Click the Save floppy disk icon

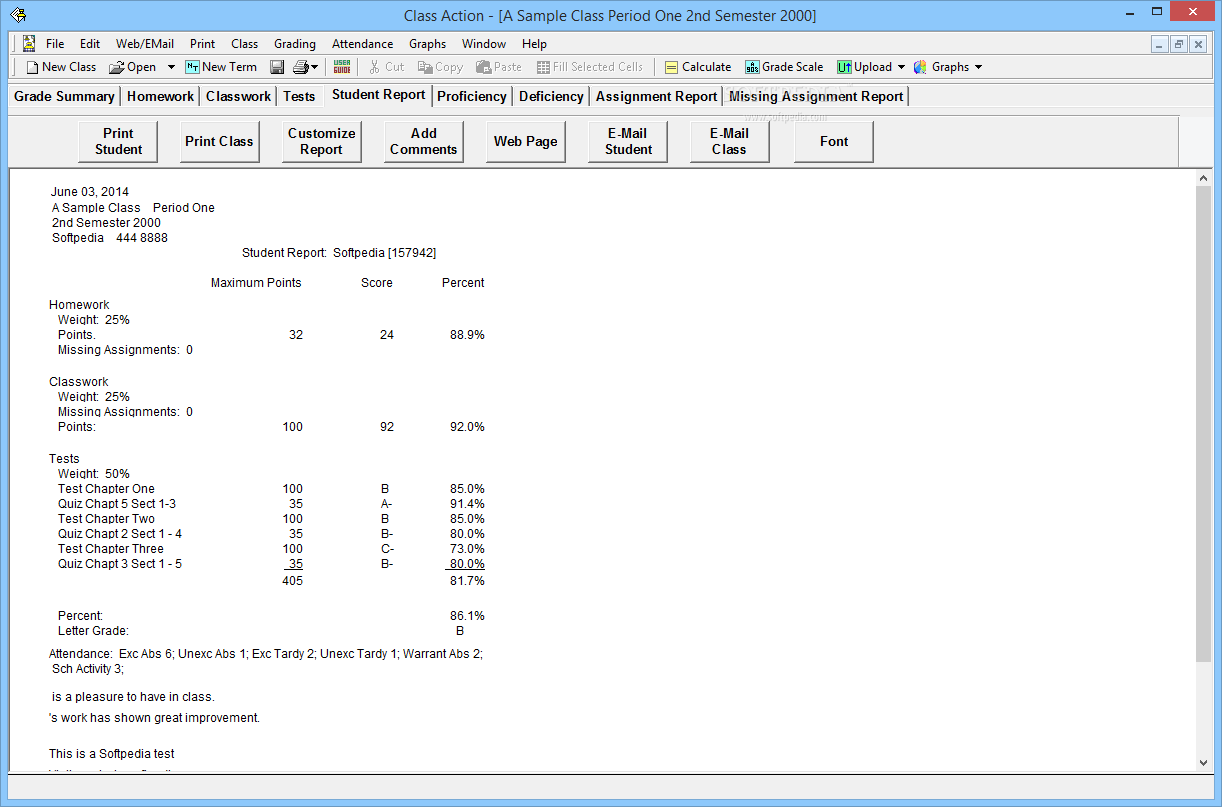tap(277, 67)
